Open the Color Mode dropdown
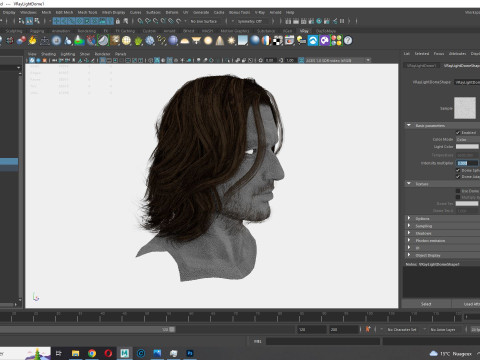 pyautogui.click(x=467, y=139)
